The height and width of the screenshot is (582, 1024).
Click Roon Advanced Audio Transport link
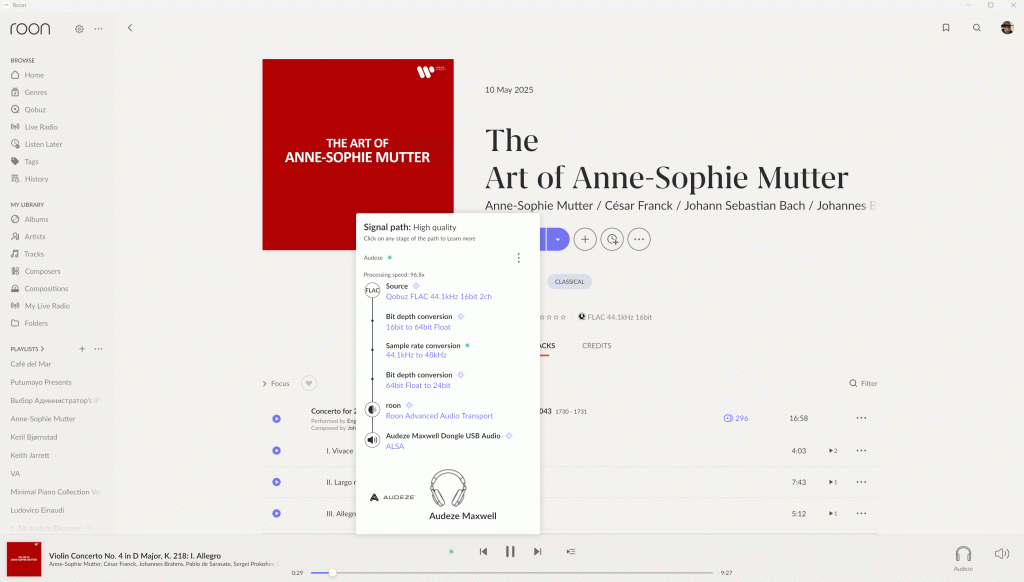[440, 416]
